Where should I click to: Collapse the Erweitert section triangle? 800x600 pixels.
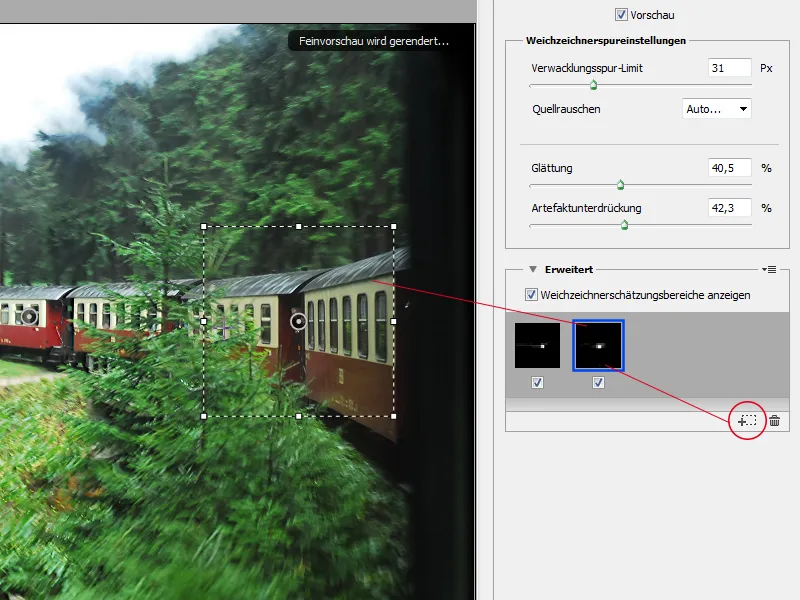[x=533, y=269]
